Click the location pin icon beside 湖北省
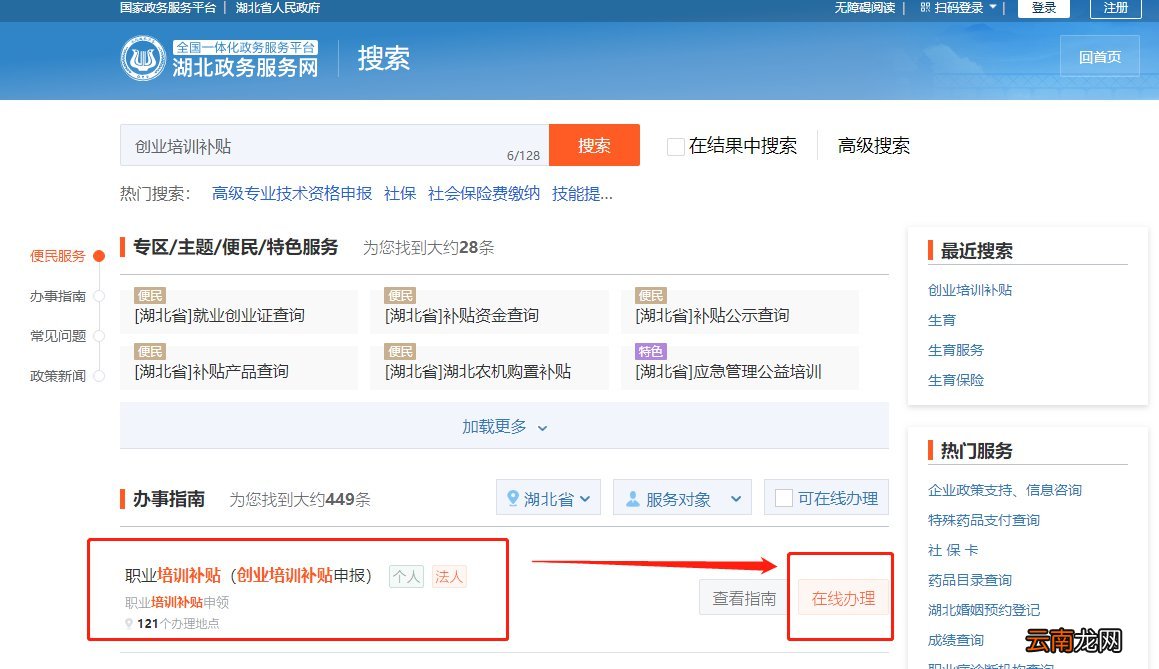 click(x=512, y=498)
